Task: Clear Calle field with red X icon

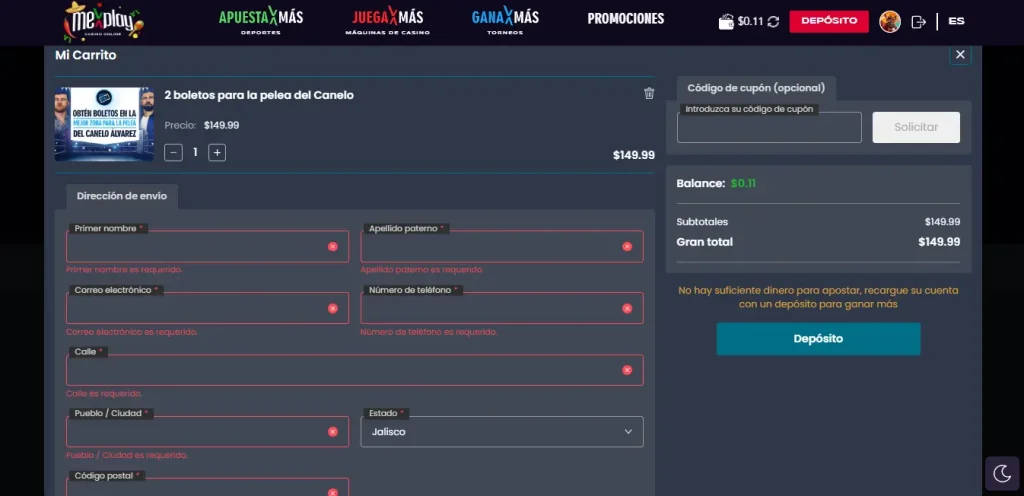Action: 627,370
